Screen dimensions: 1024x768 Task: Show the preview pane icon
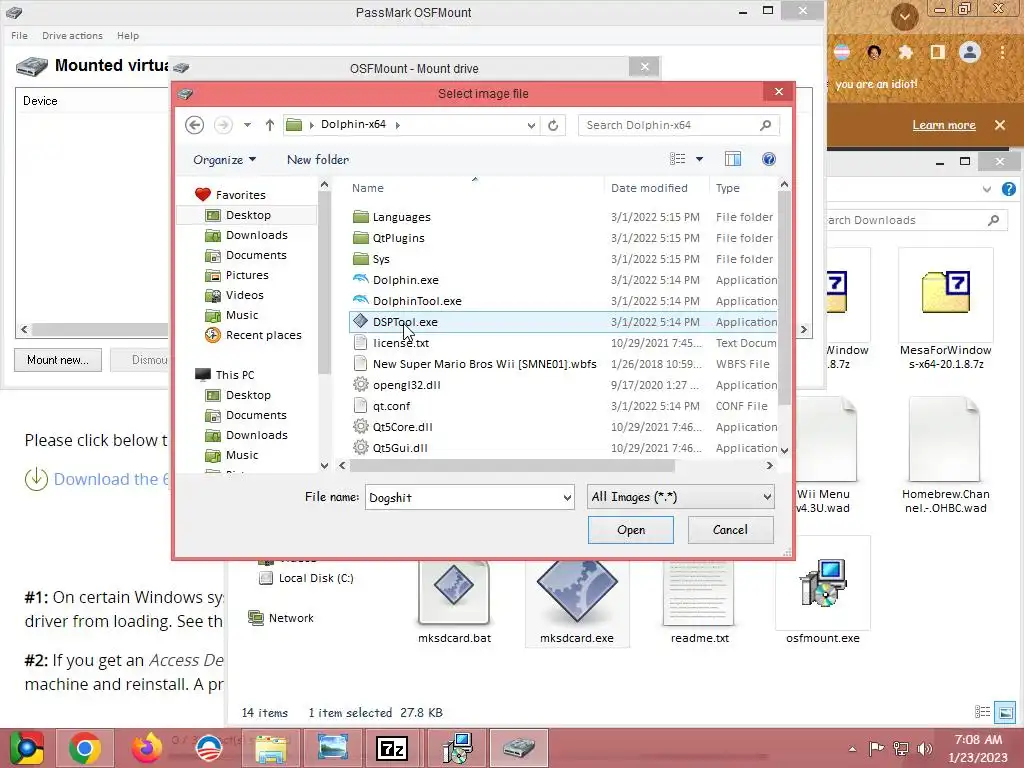tap(733, 159)
